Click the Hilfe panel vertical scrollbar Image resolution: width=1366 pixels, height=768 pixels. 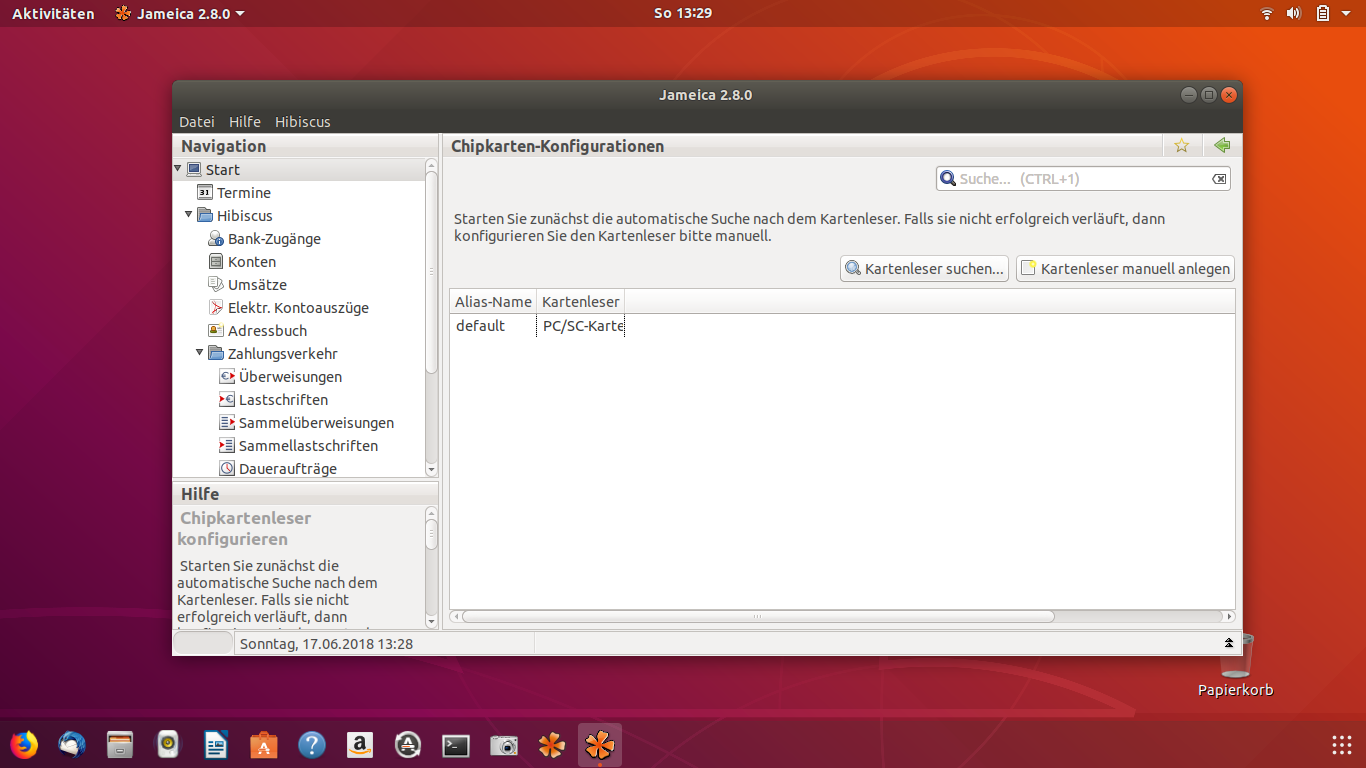click(431, 534)
